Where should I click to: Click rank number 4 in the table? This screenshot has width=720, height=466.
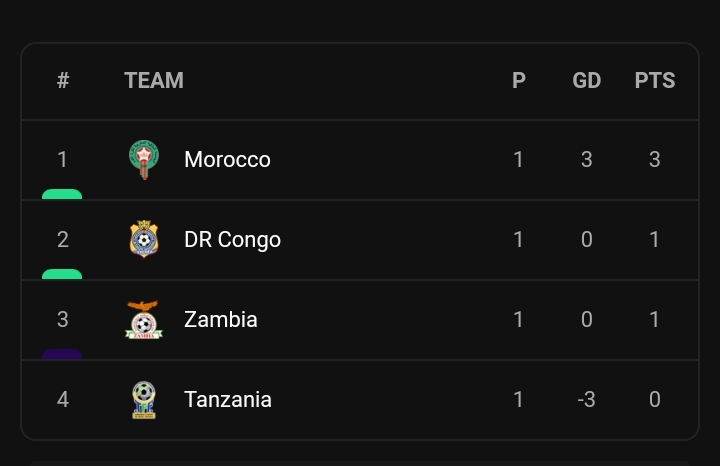(x=63, y=400)
